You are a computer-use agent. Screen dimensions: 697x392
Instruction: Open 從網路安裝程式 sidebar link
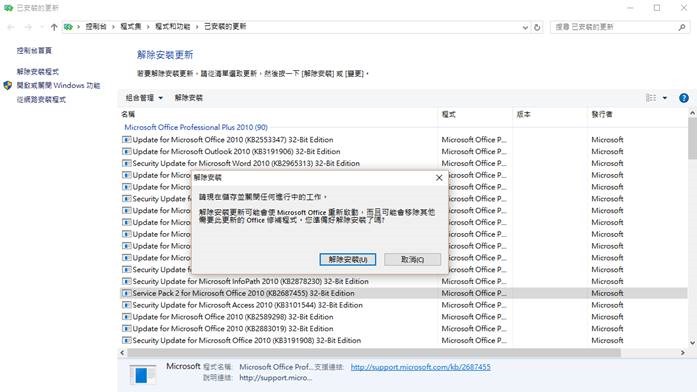[x=41, y=100]
